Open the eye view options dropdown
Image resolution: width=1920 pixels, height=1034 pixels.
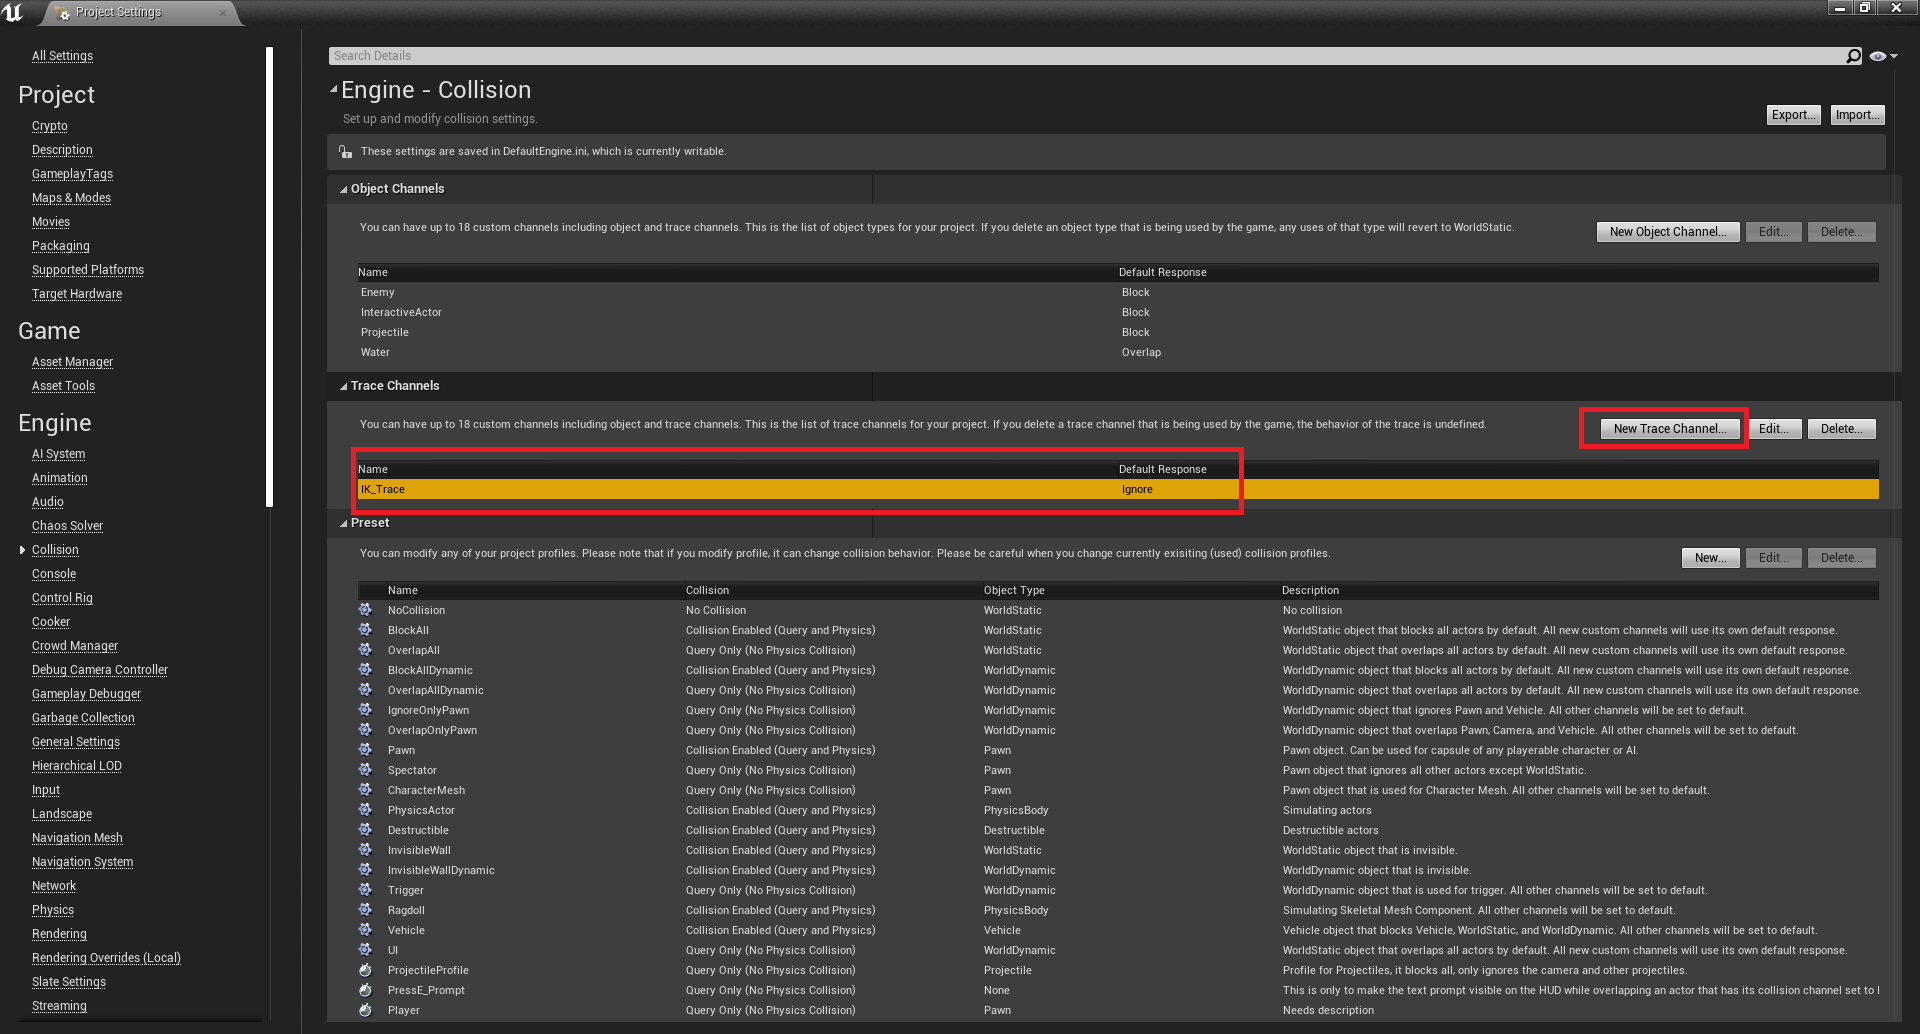[1883, 56]
